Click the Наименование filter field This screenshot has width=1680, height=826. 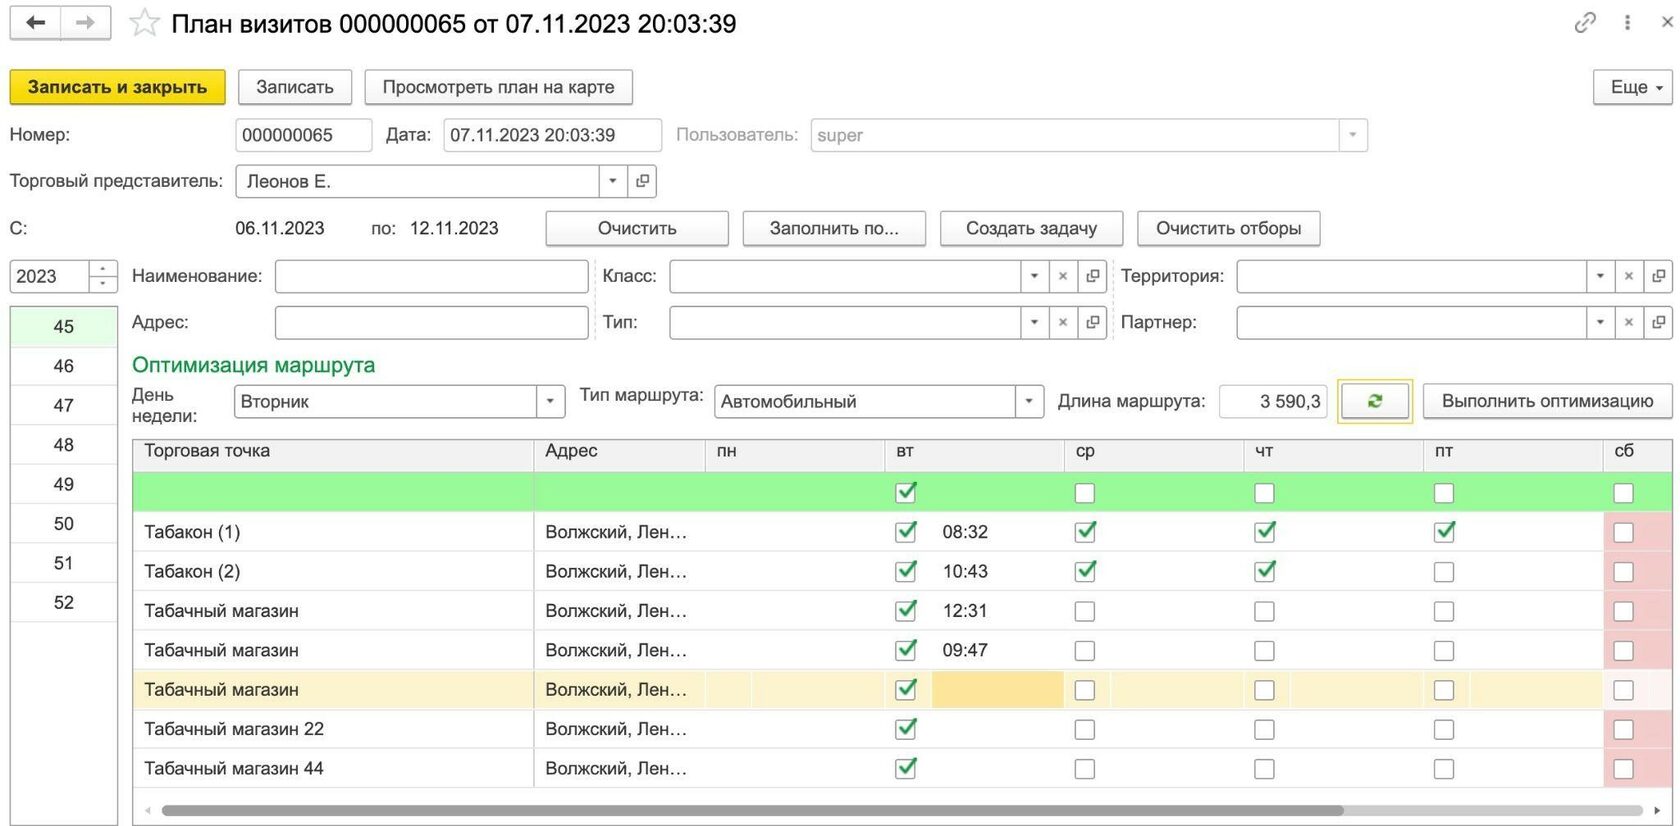pos(431,276)
